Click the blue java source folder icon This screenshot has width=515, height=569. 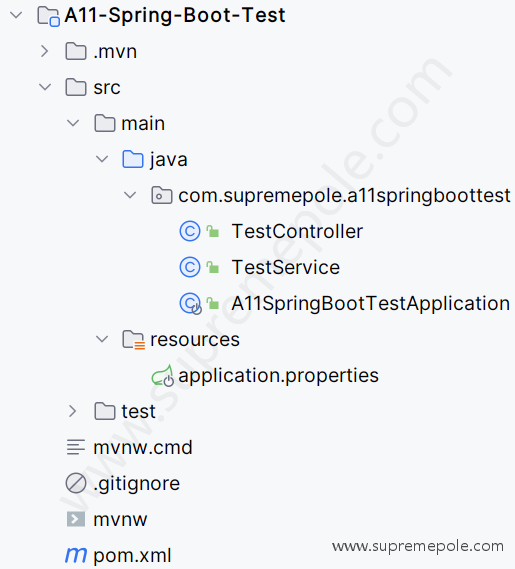tap(133, 159)
